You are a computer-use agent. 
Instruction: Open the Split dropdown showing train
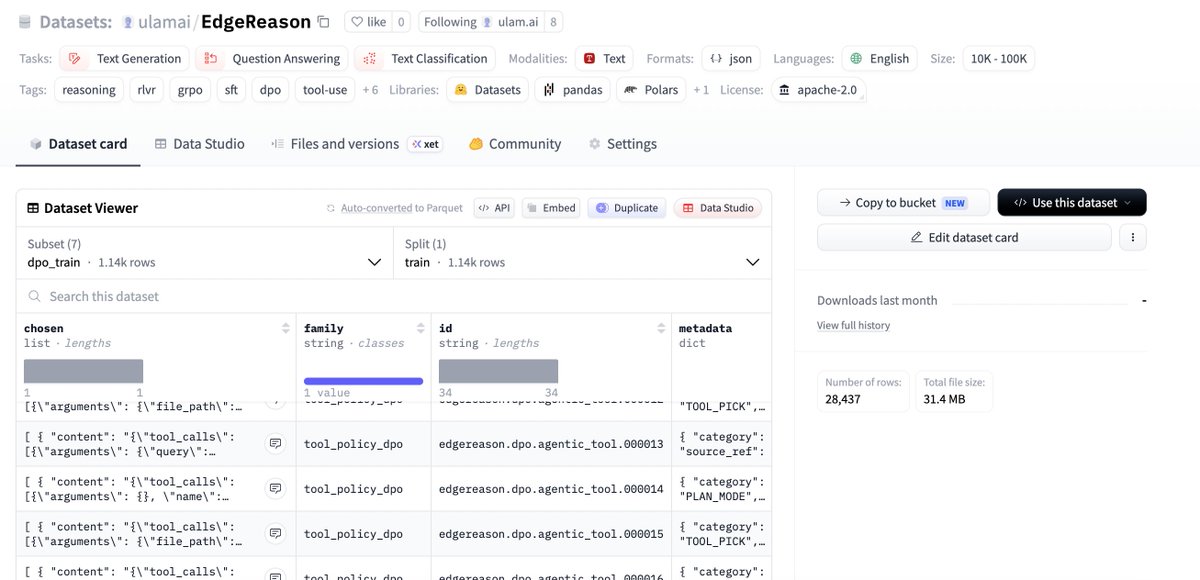pyautogui.click(x=582, y=253)
